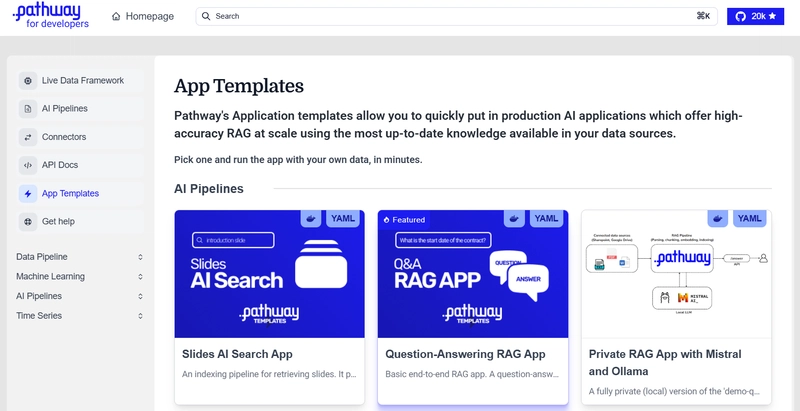Click the Homepage house icon

[x=116, y=16]
